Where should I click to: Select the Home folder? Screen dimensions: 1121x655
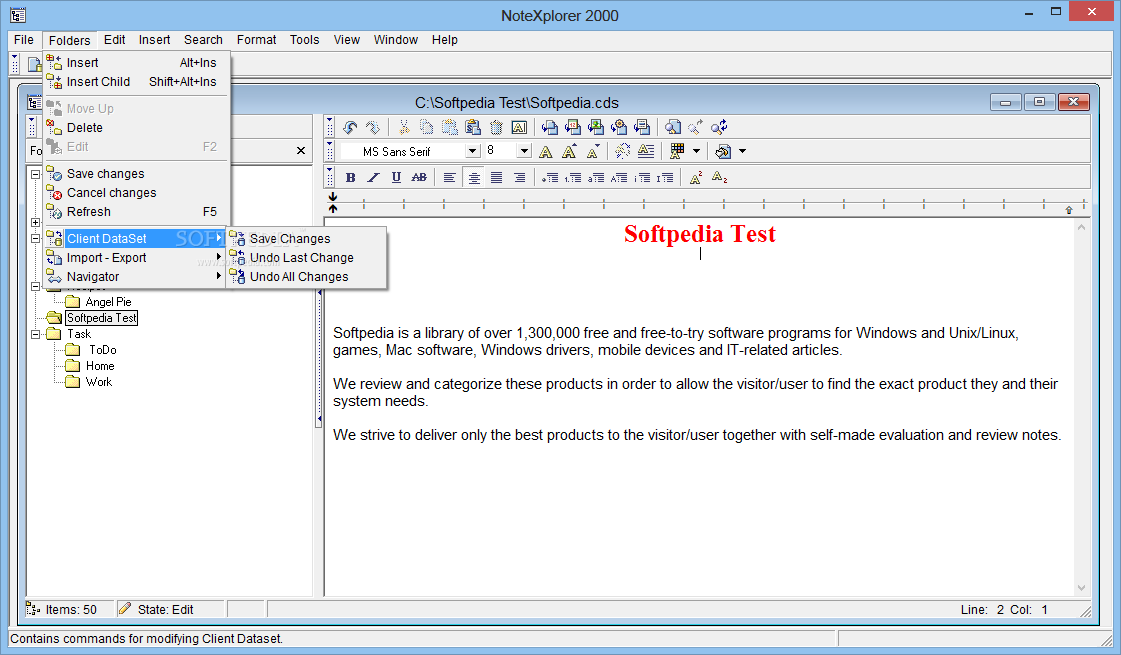pos(100,365)
